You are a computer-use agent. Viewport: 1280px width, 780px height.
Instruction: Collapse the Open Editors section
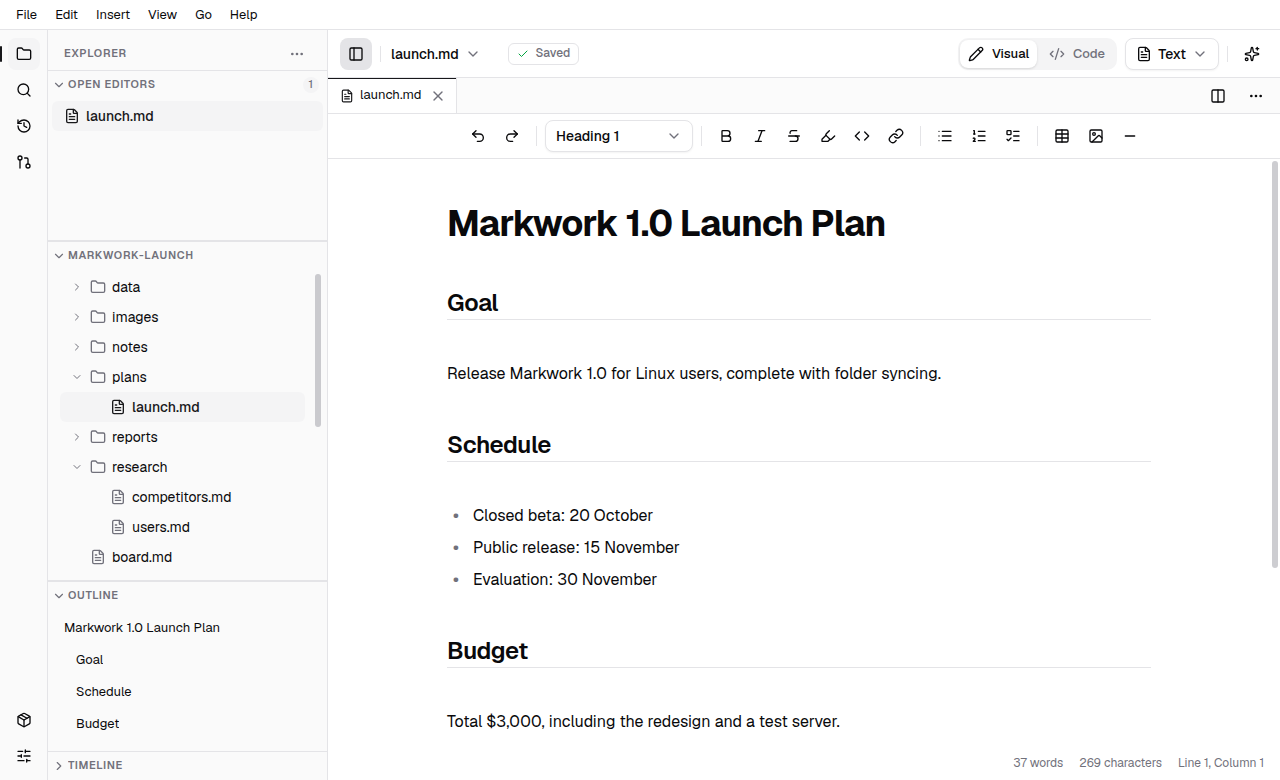click(x=188, y=84)
